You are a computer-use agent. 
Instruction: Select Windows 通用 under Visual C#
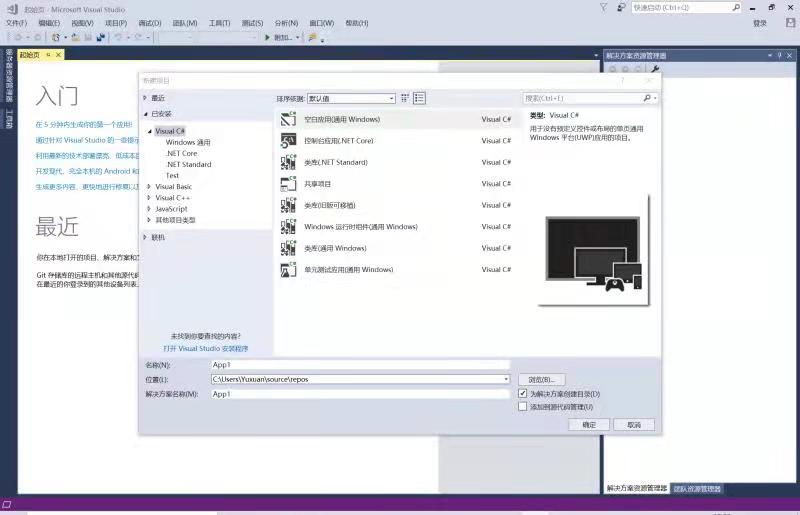188,142
